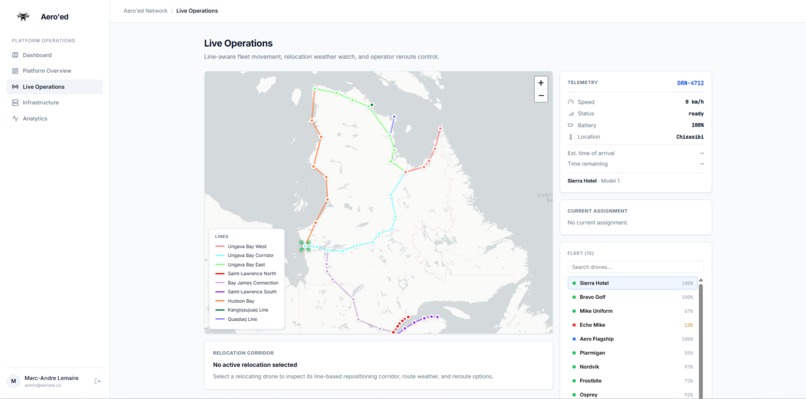
Task: Click the Aero'ed drone logo icon
Action: (23, 16)
